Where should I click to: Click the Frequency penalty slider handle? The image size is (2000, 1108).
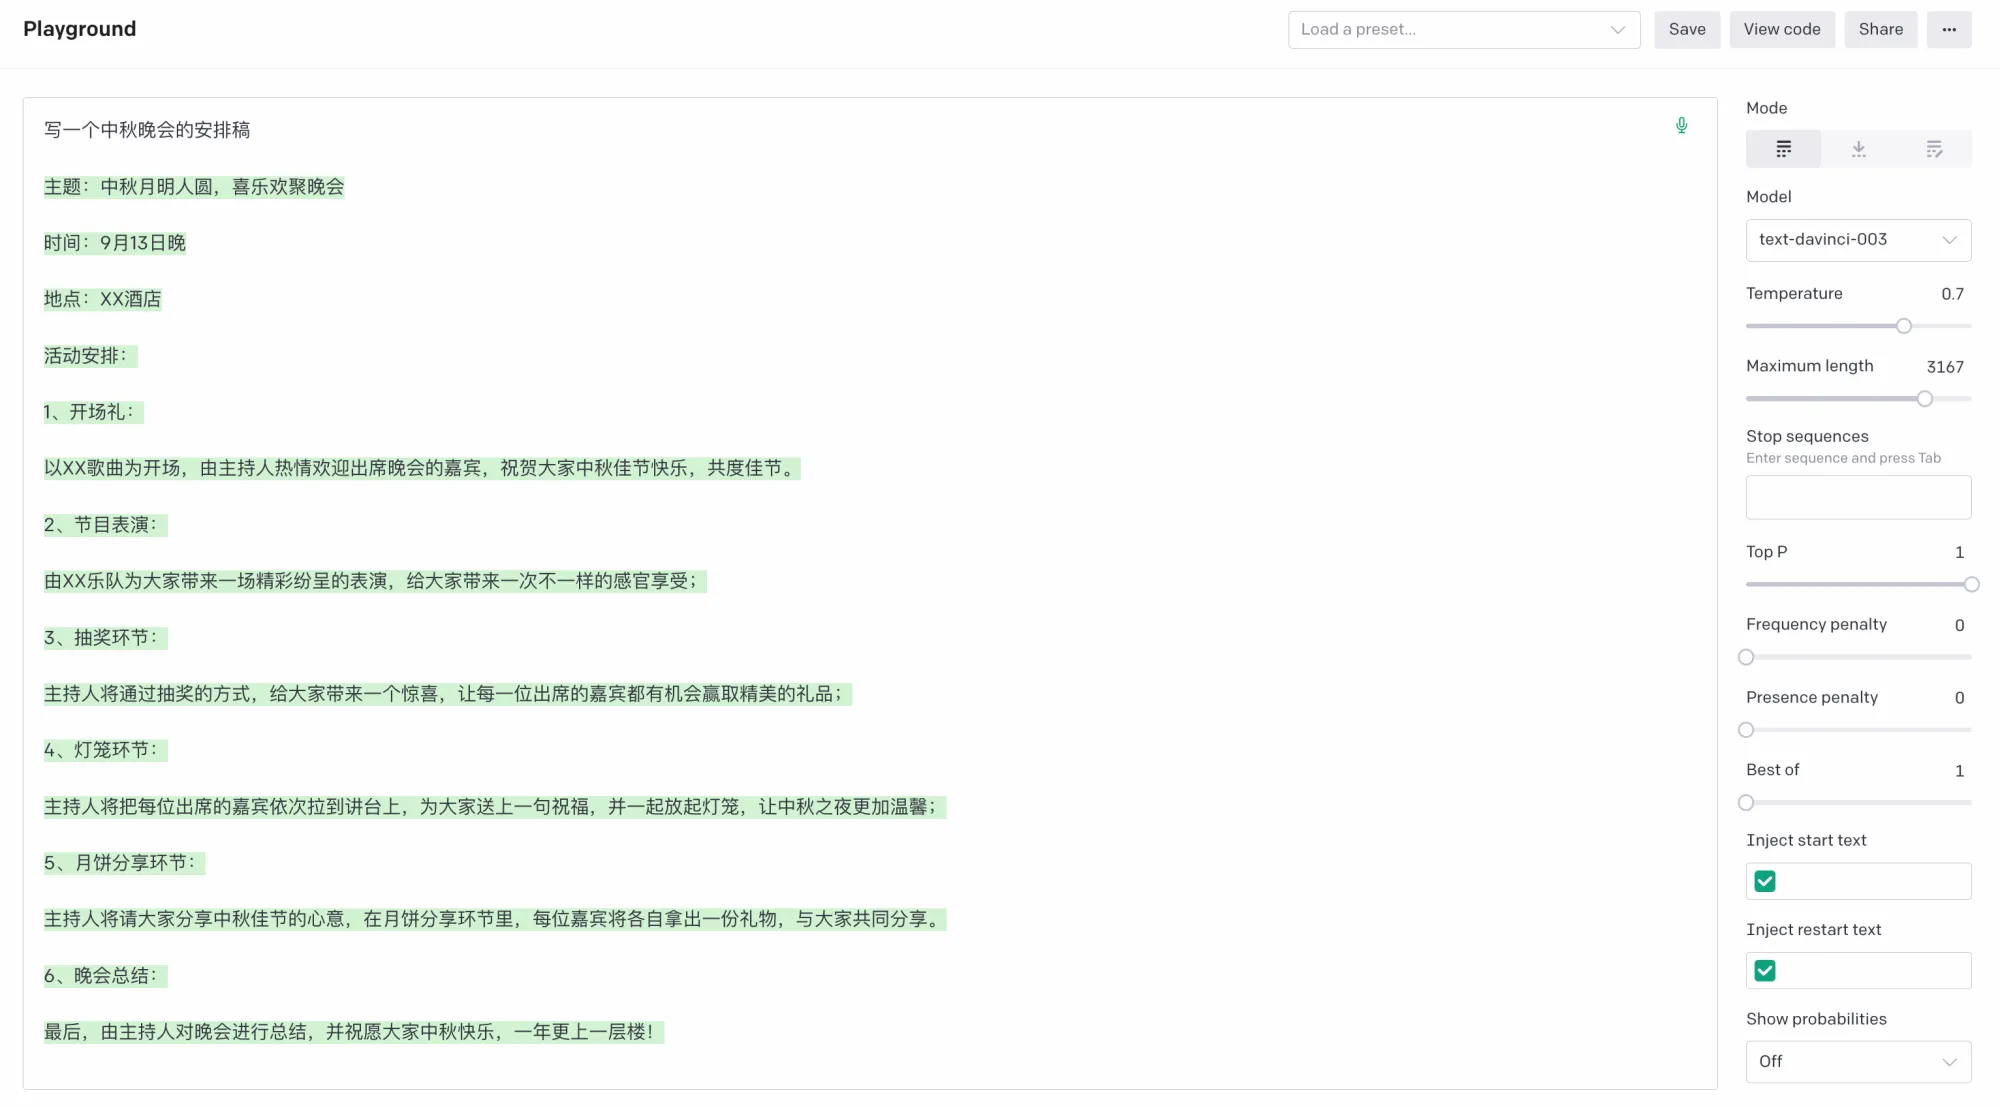point(1746,657)
